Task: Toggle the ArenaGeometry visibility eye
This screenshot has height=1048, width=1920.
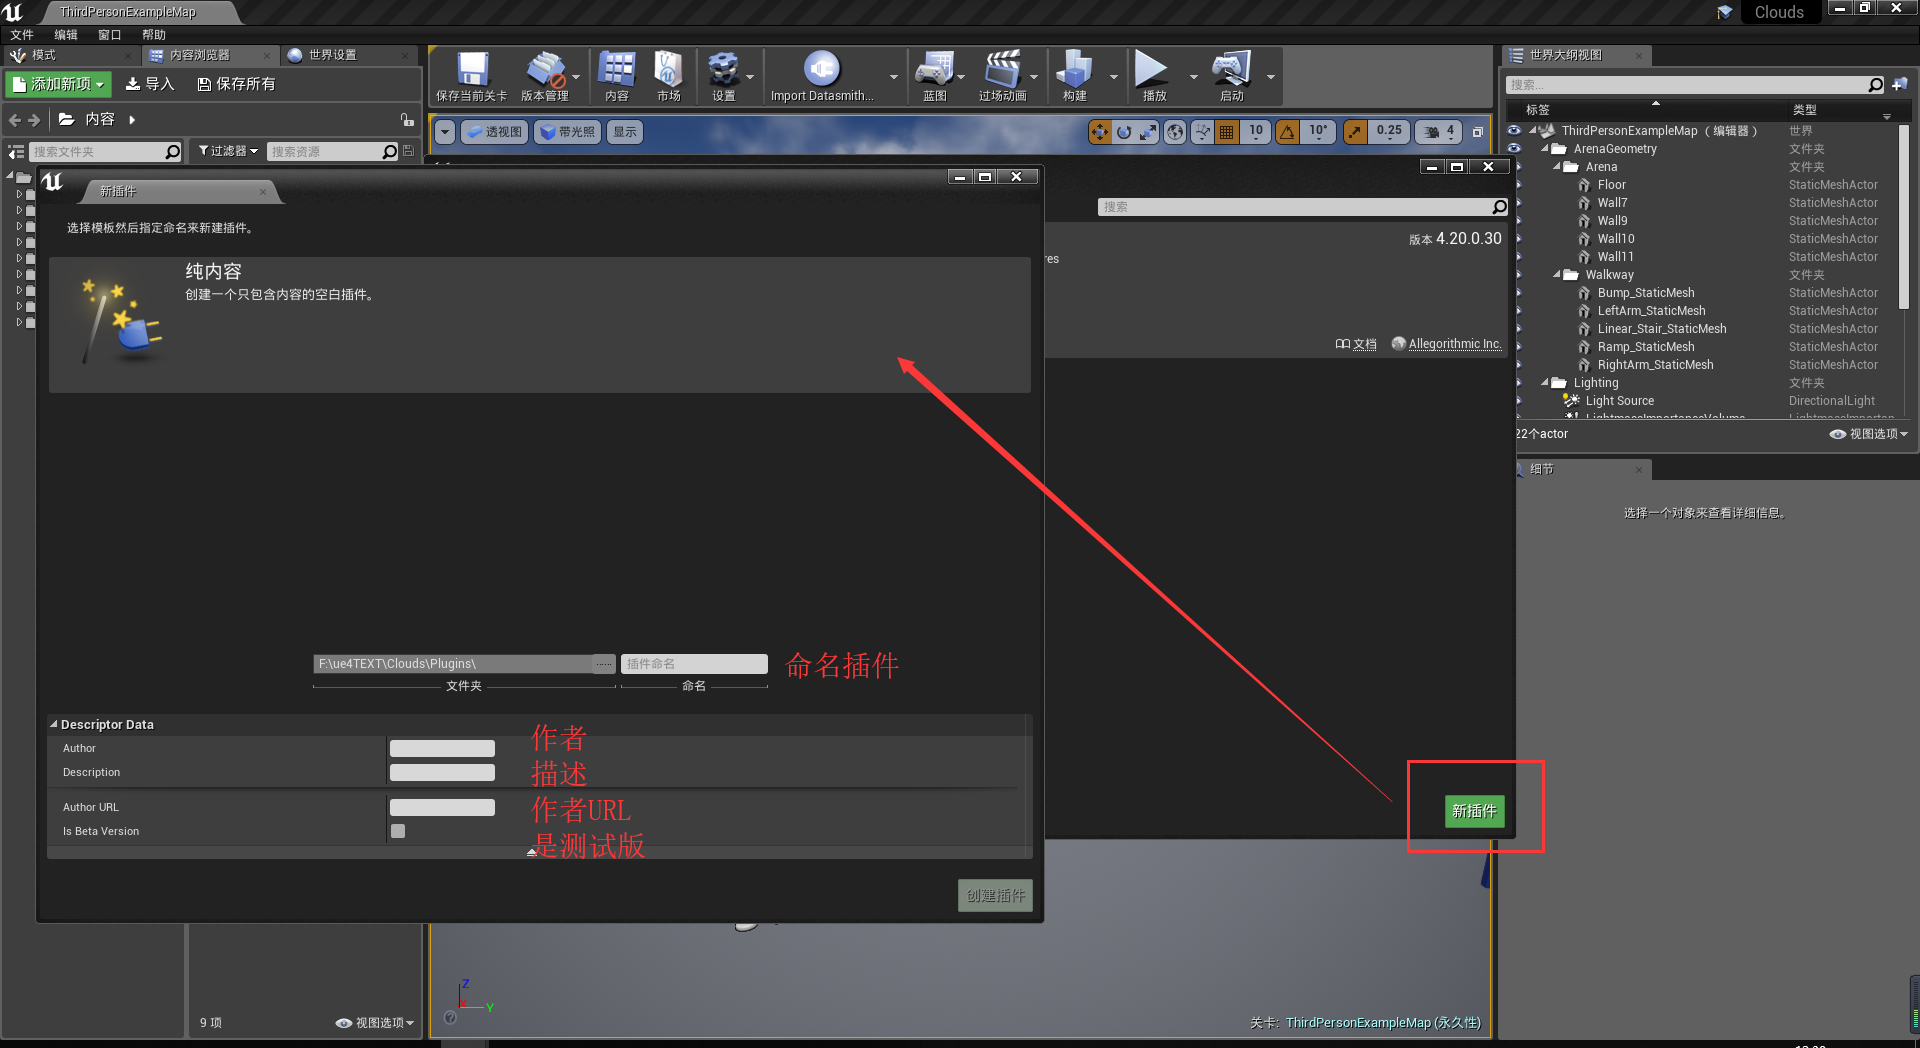Action: [x=1515, y=148]
